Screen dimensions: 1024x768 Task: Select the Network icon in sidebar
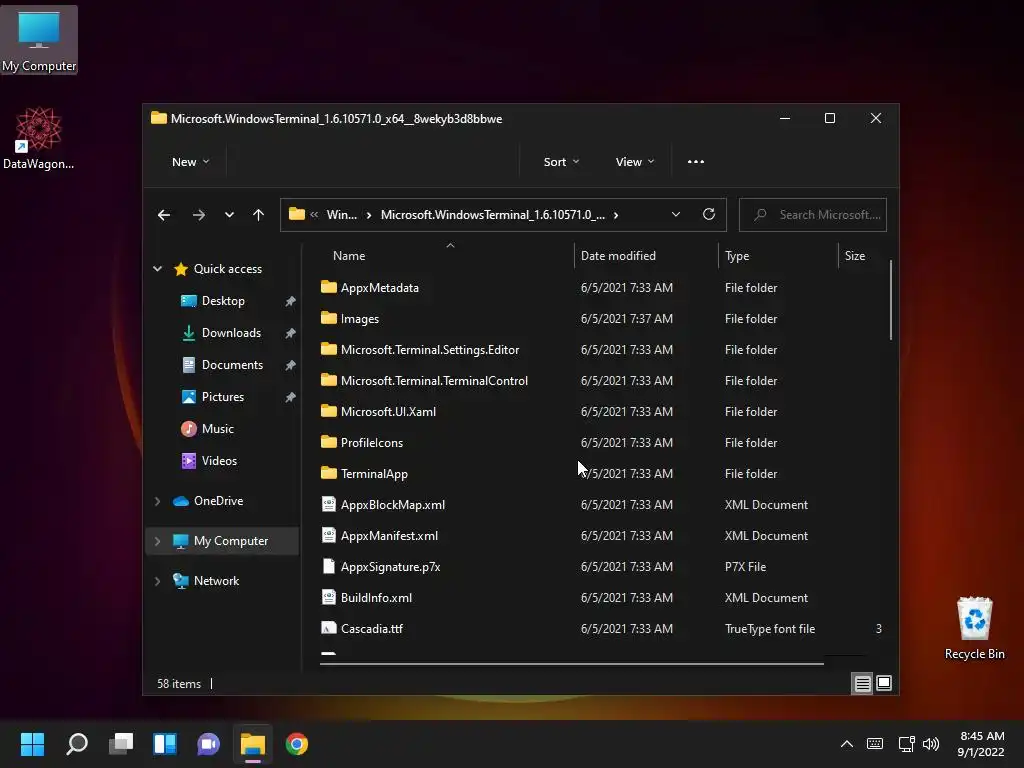(x=181, y=581)
